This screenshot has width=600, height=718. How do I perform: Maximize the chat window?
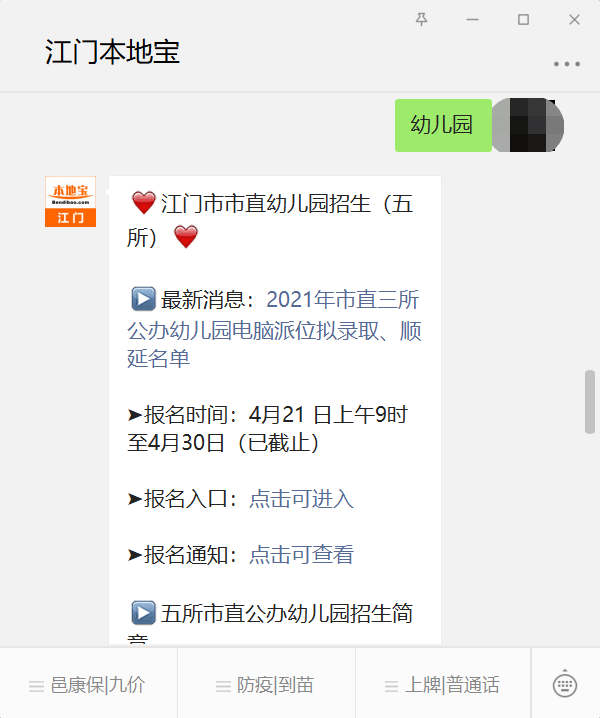point(523,20)
